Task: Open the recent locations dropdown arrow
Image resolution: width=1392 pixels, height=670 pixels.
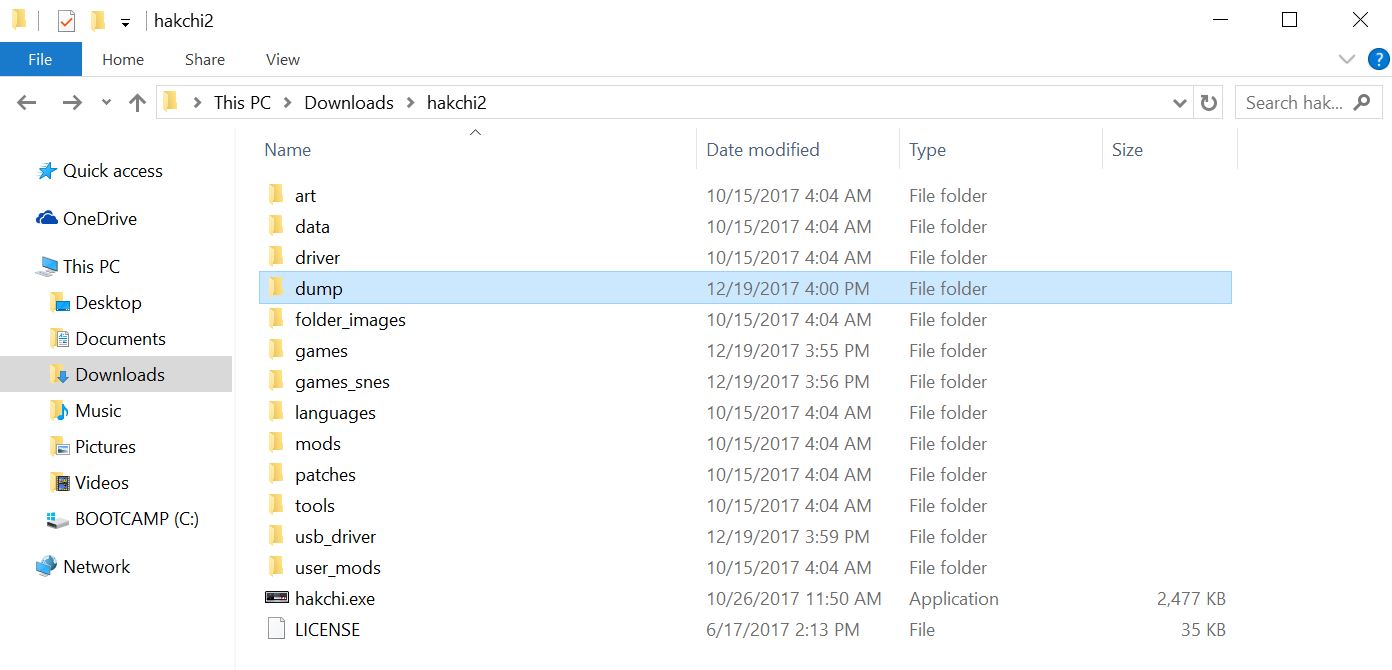Action: tap(106, 103)
